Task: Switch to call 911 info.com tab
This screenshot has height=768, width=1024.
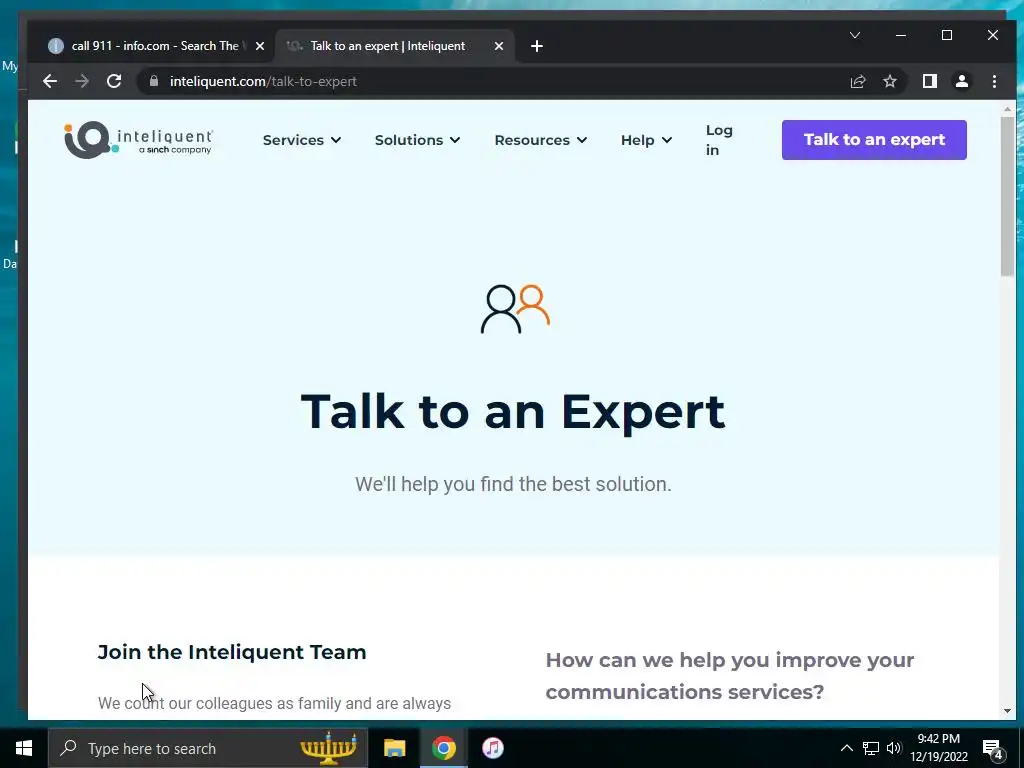Action: (x=155, y=46)
